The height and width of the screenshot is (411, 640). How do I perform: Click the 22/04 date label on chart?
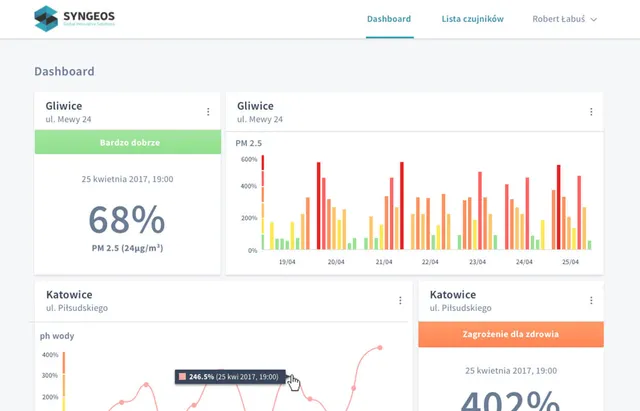430,262
